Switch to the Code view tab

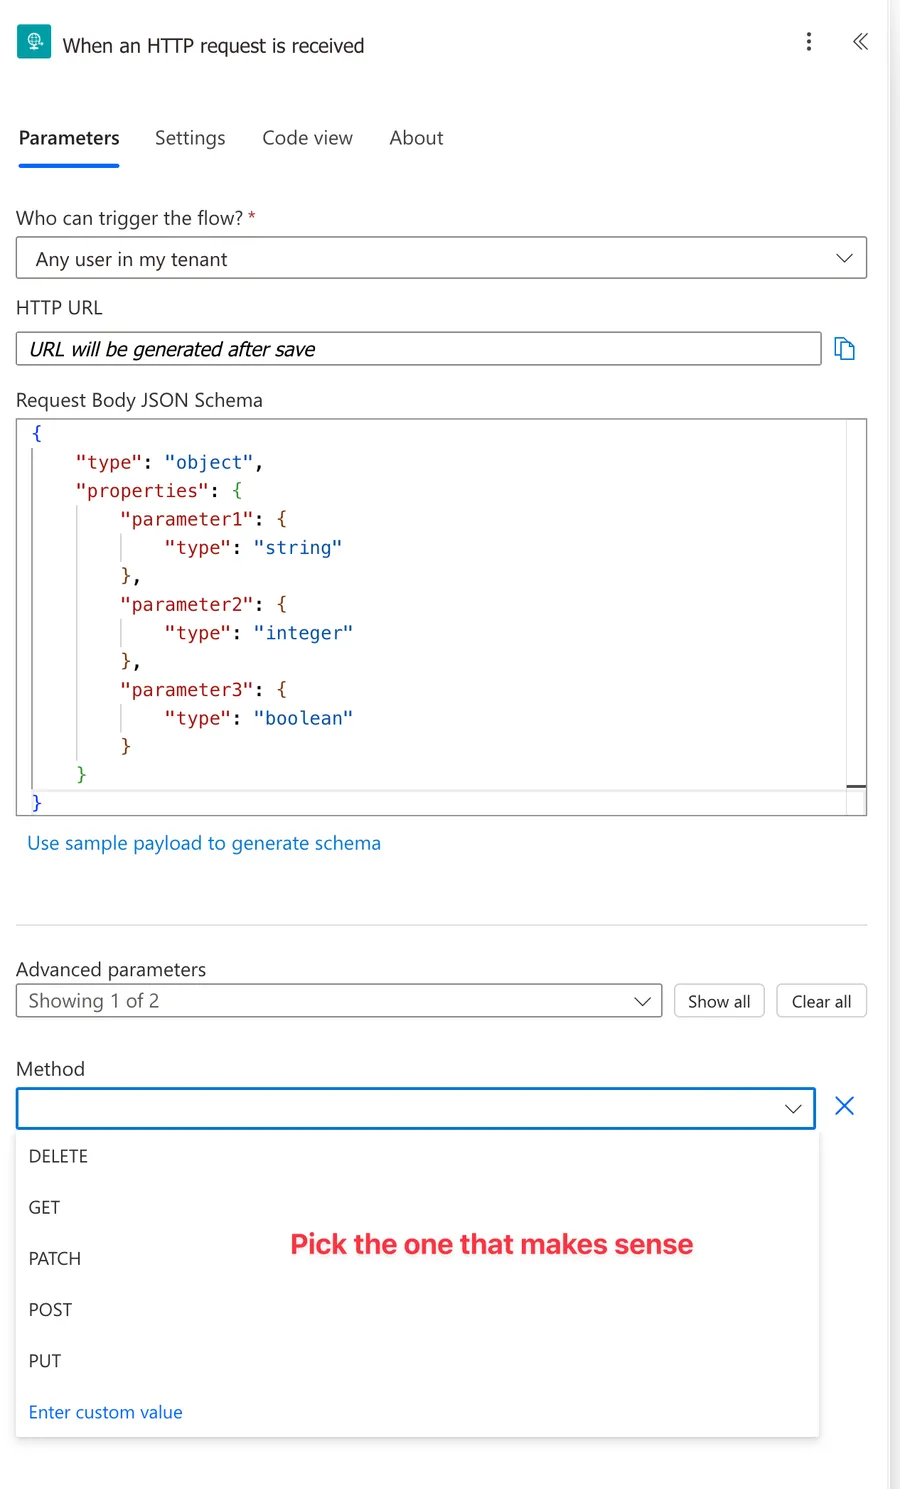click(307, 138)
